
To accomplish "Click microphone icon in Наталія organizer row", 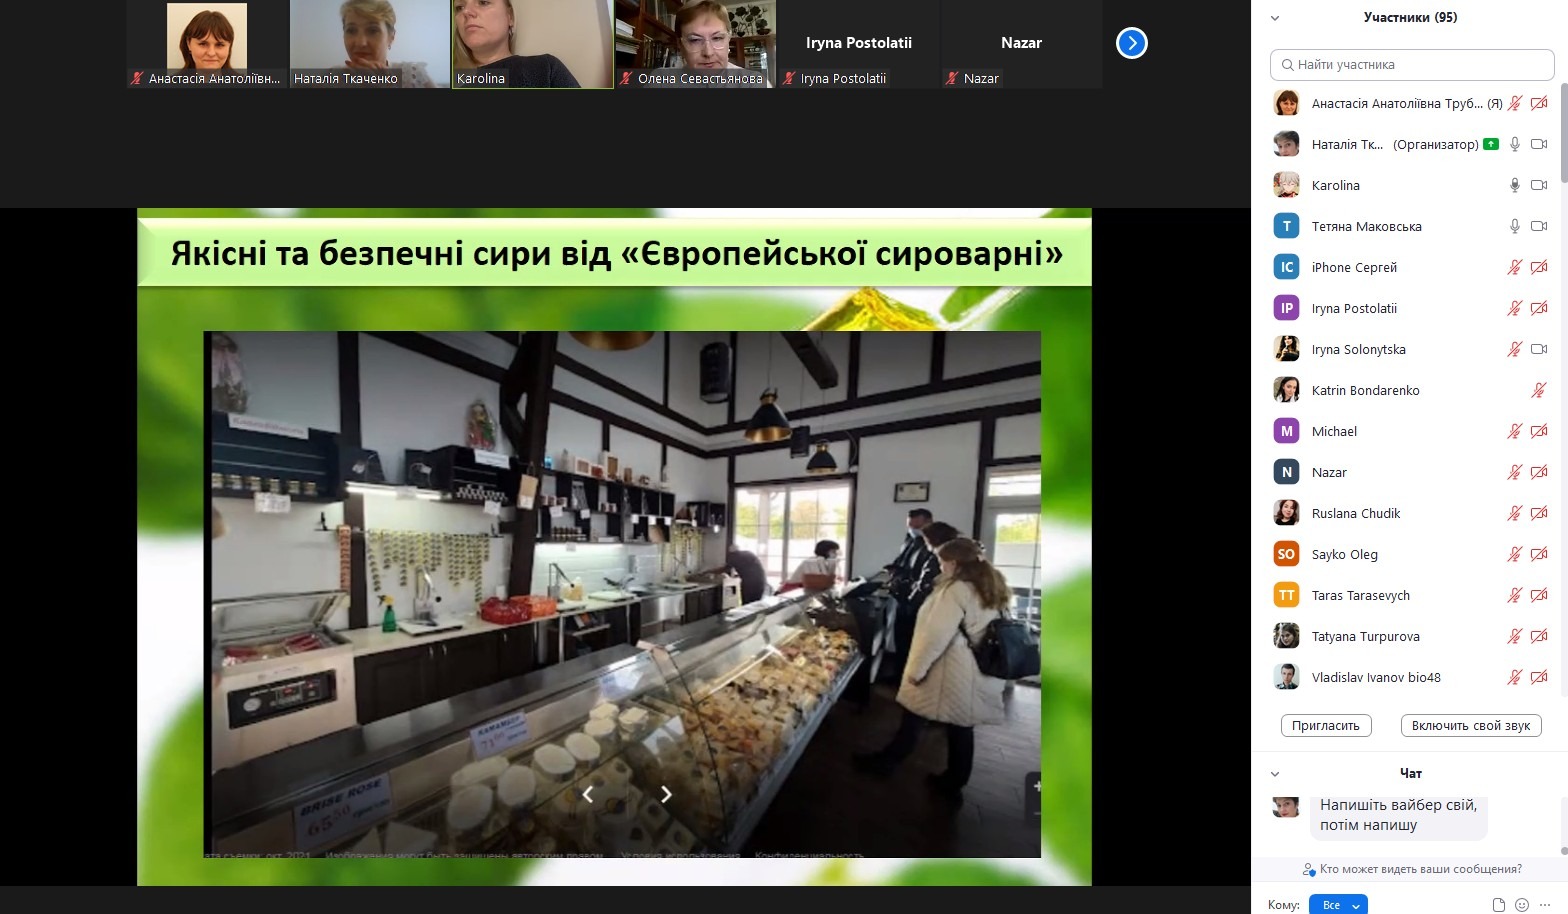I will (x=1515, y=144).
